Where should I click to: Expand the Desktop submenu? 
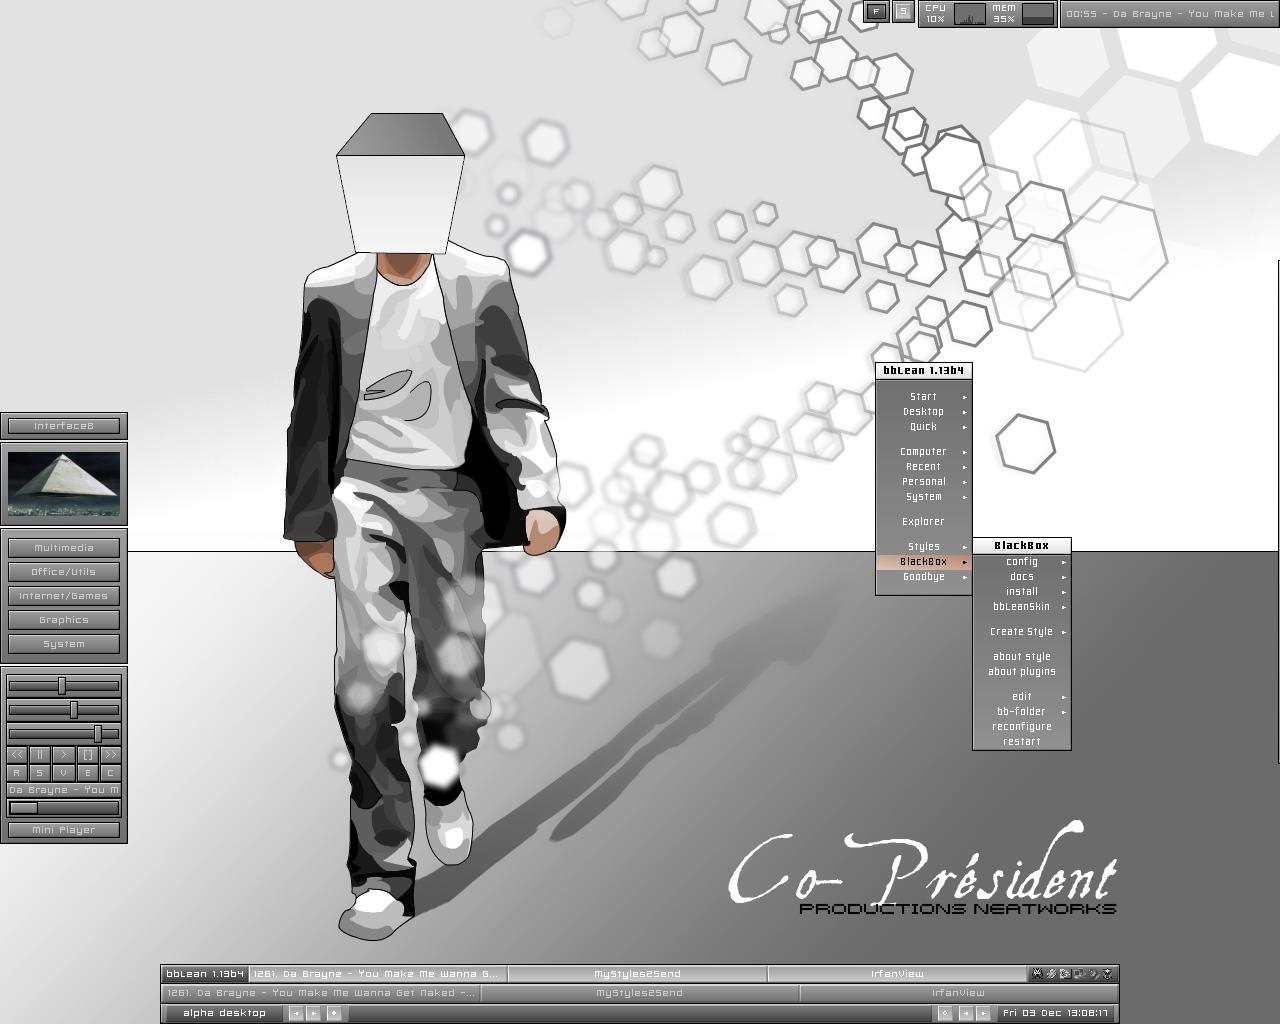923,412
